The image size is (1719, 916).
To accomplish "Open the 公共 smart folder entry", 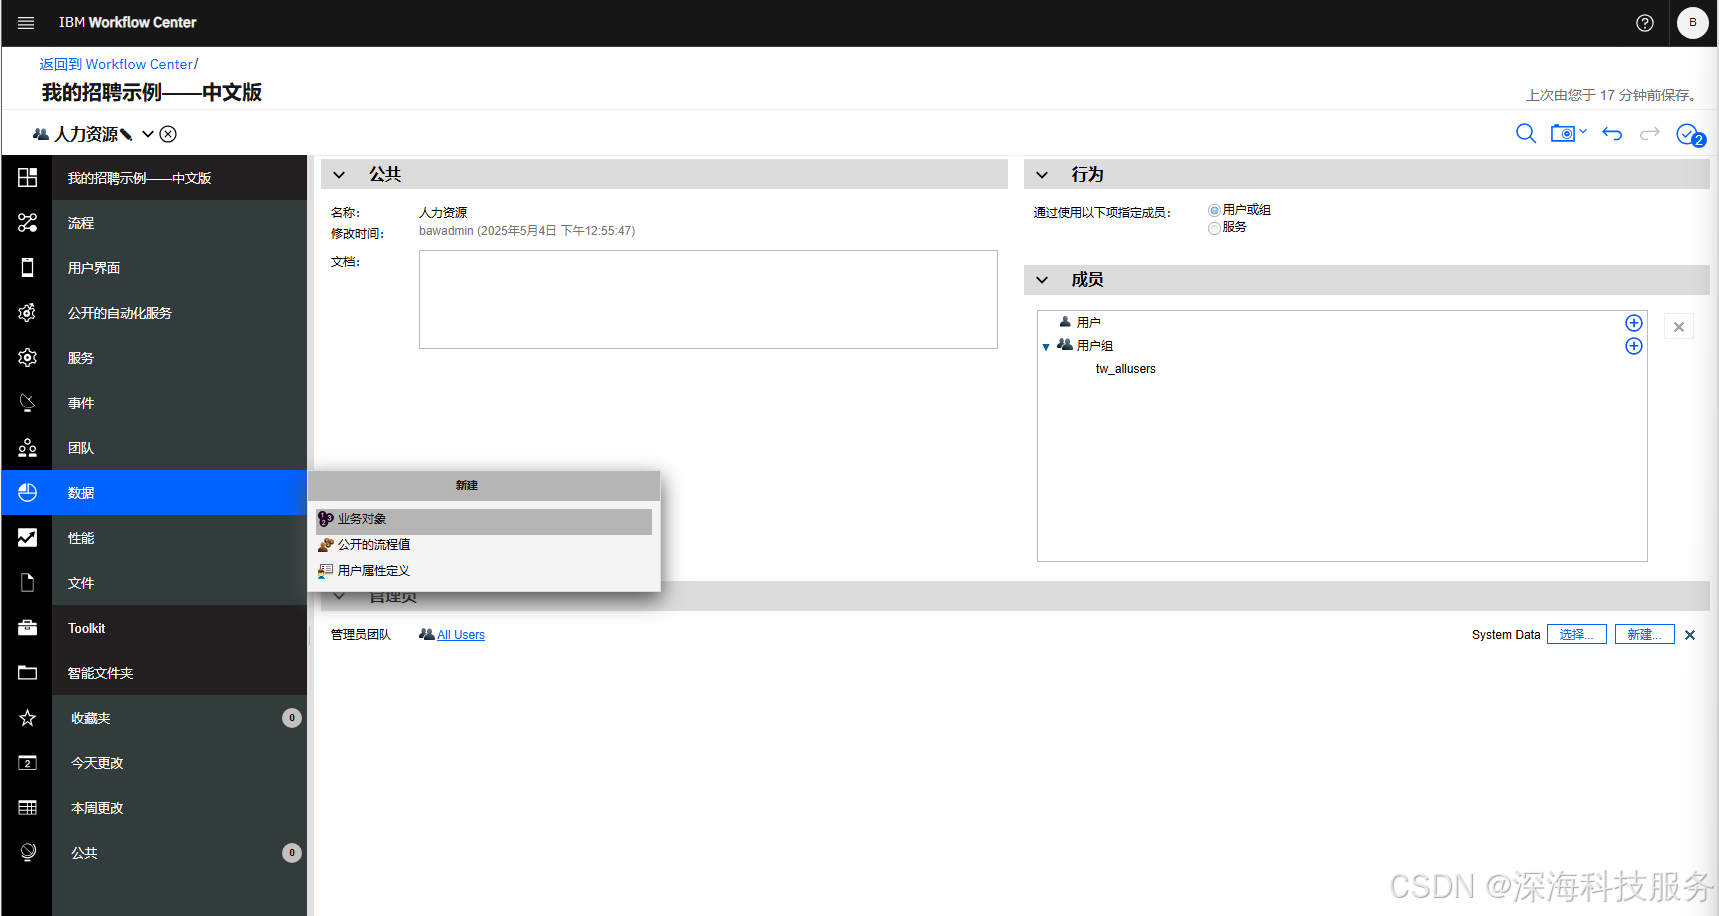I will (x=179, y=853).
